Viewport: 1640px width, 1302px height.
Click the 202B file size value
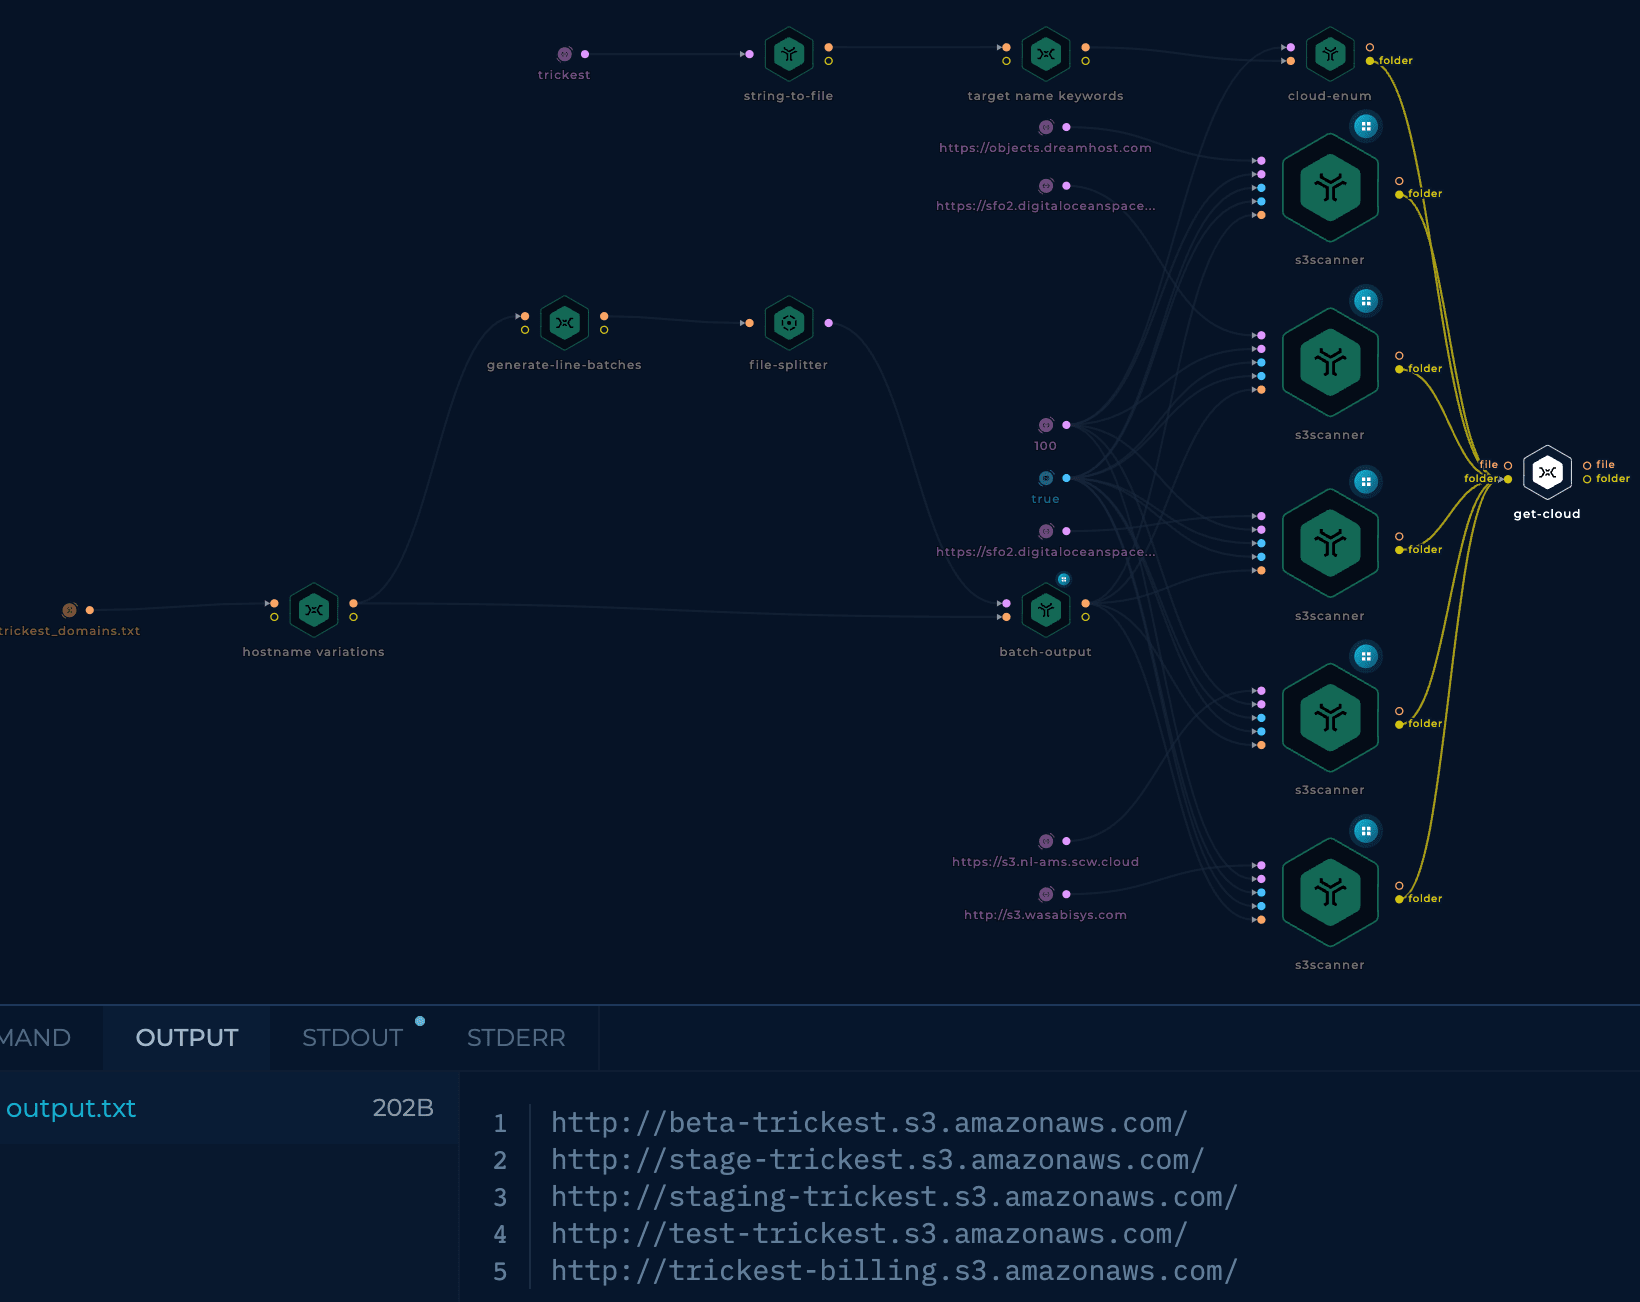(403, 1108)
